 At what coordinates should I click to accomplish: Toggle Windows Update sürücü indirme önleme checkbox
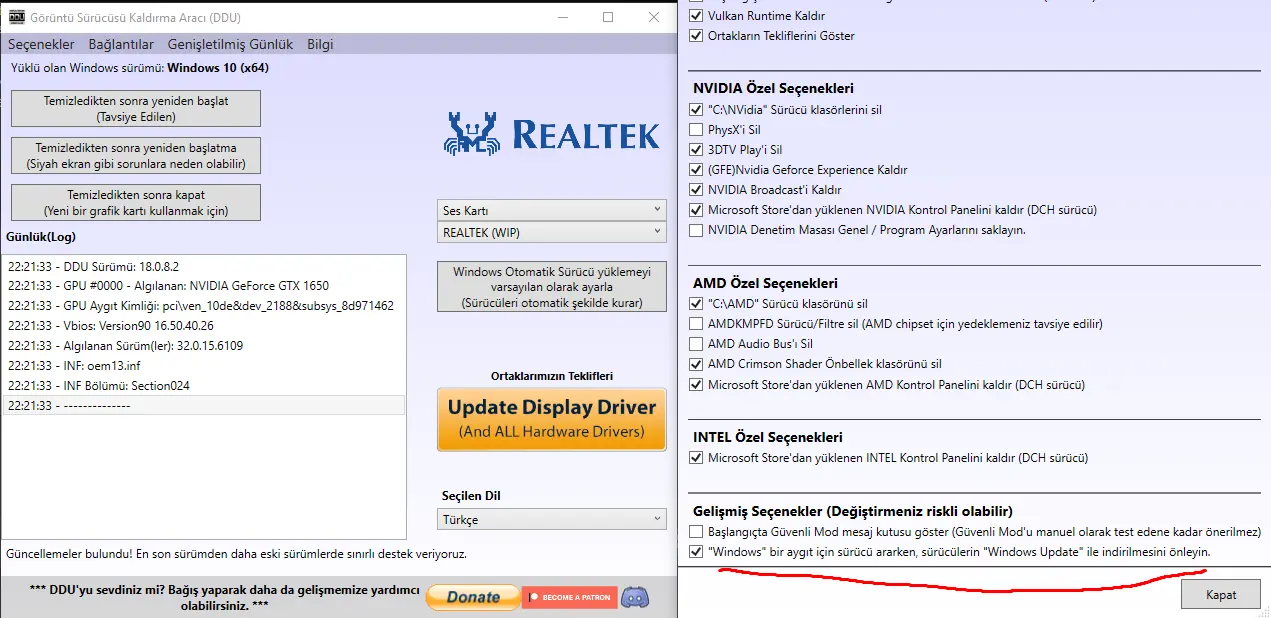click(697, 552)
